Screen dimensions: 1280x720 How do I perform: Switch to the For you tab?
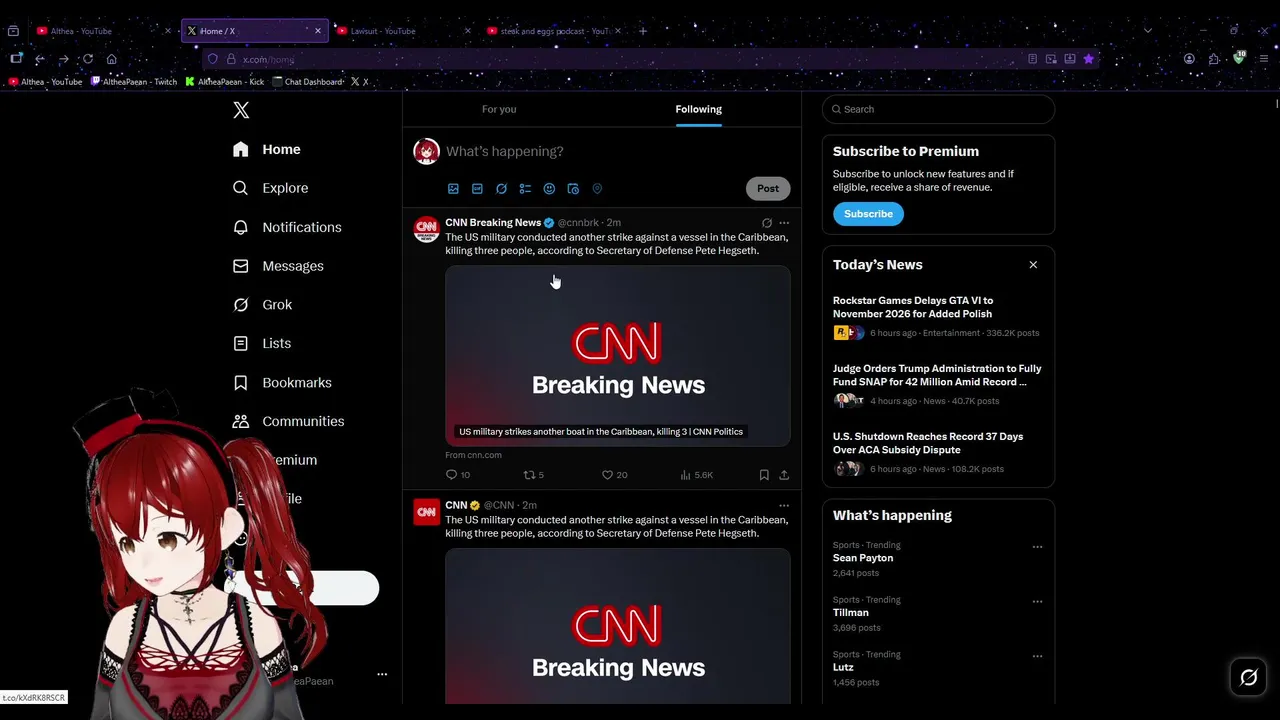click(499, 109)
